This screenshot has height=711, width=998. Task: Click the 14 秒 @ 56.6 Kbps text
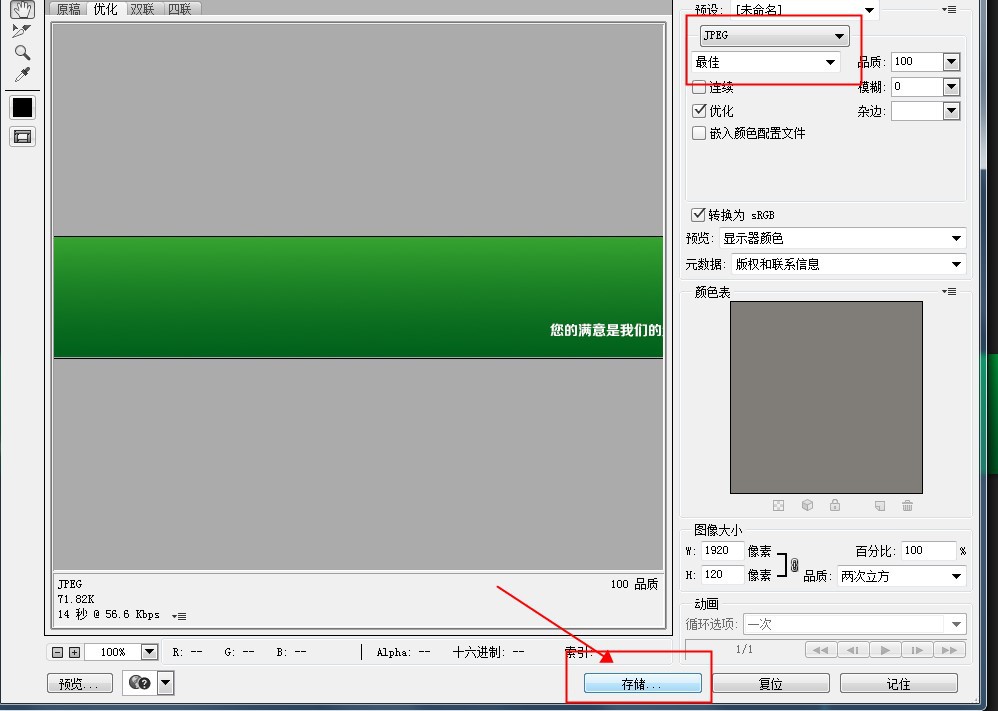[108, 614]
